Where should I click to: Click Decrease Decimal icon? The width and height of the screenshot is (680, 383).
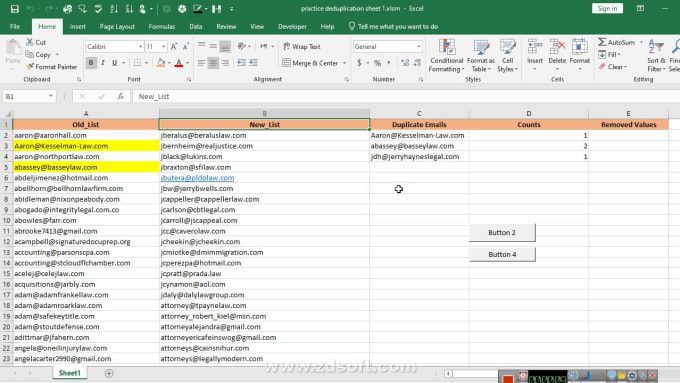tap(417, 63)
